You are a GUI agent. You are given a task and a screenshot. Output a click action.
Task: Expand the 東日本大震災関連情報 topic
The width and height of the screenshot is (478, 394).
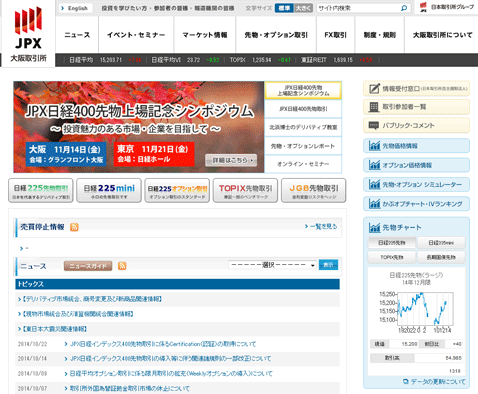point(53,329)
